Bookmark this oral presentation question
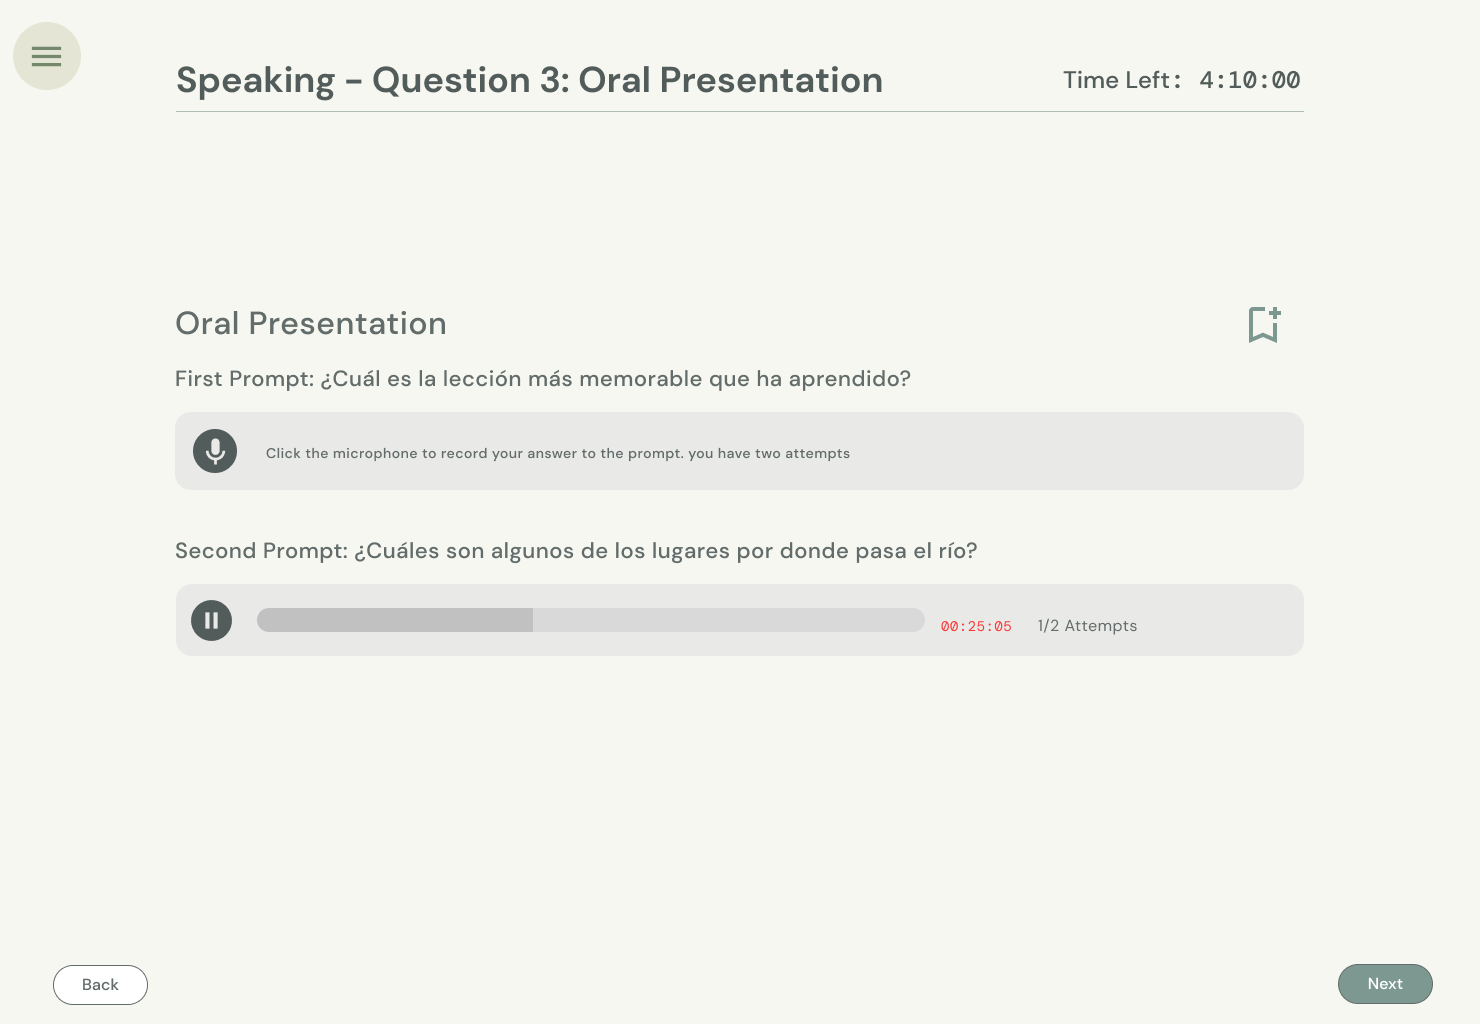The height and width of the screenshot is (1024, 1480). click(x=1264, y=325)
